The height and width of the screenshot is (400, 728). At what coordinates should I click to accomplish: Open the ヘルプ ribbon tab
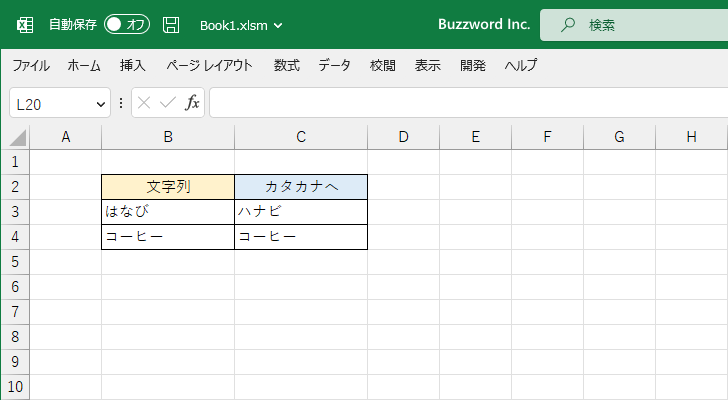tap(521, 65)
